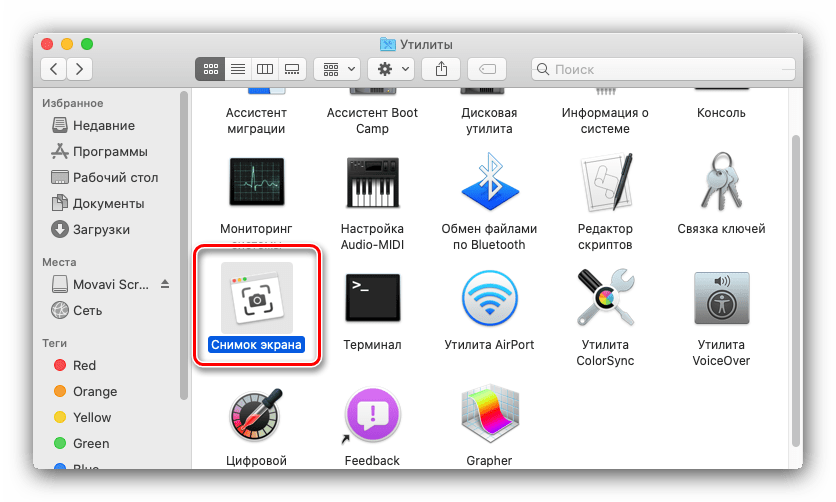This screenshot has height=502, width=836.
Task: Select the Снимок экрана screenshot app icon
Action: coord(256,298)
